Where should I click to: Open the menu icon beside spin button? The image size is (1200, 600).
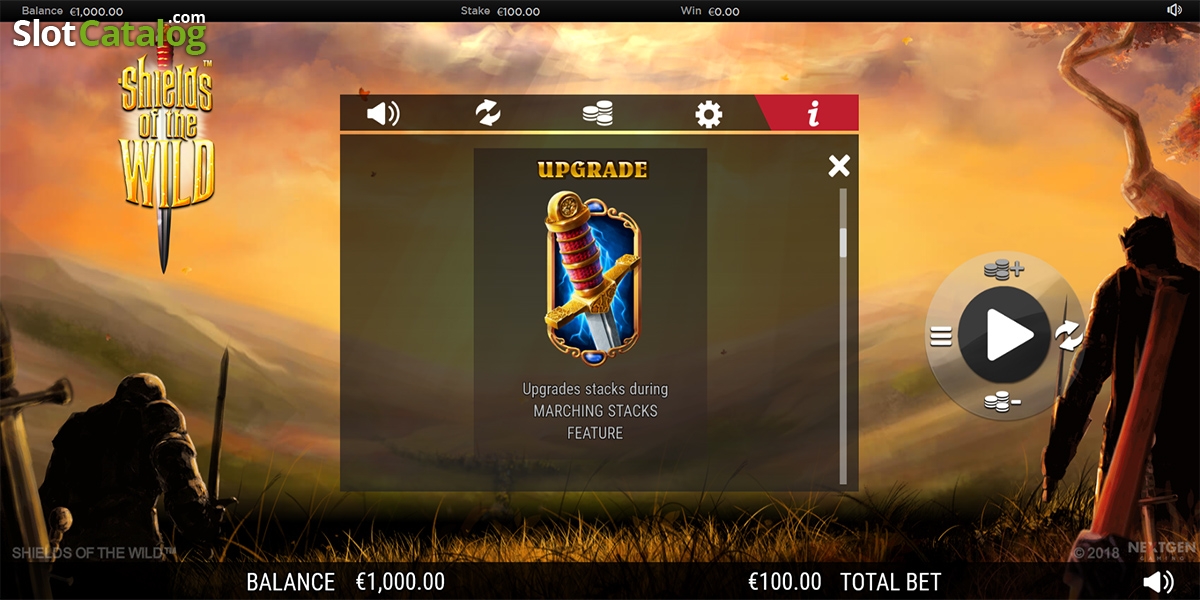pos(940,337)
